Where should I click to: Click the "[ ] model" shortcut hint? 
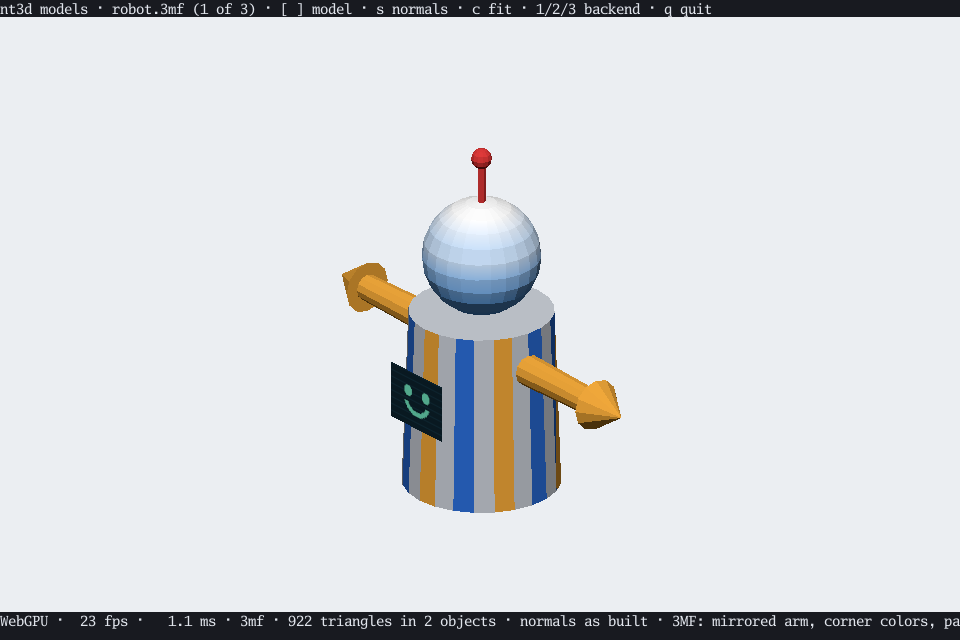click(x=317, y=9)
